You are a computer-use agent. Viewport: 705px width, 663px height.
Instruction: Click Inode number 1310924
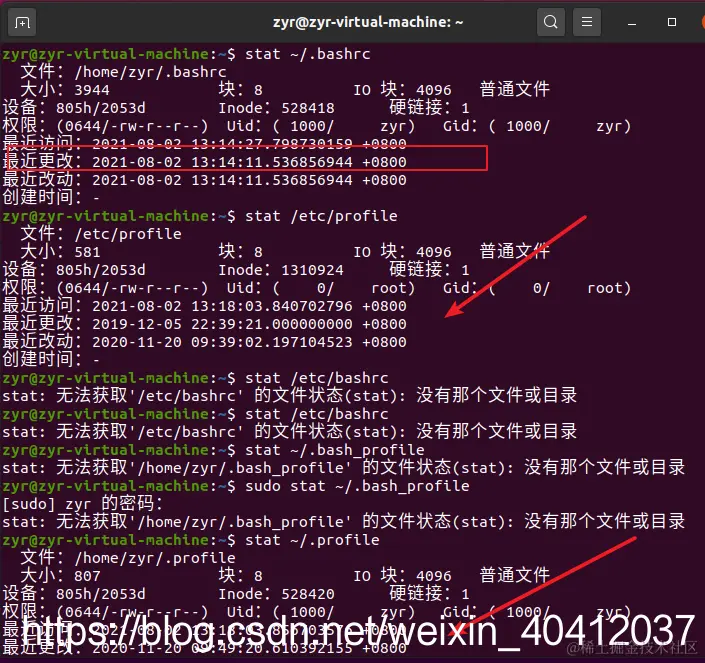(312, 270)
